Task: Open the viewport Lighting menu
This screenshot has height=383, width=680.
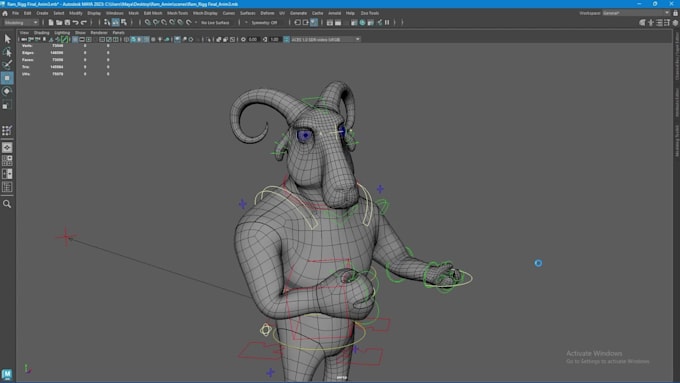Action: tap(62, 33)
